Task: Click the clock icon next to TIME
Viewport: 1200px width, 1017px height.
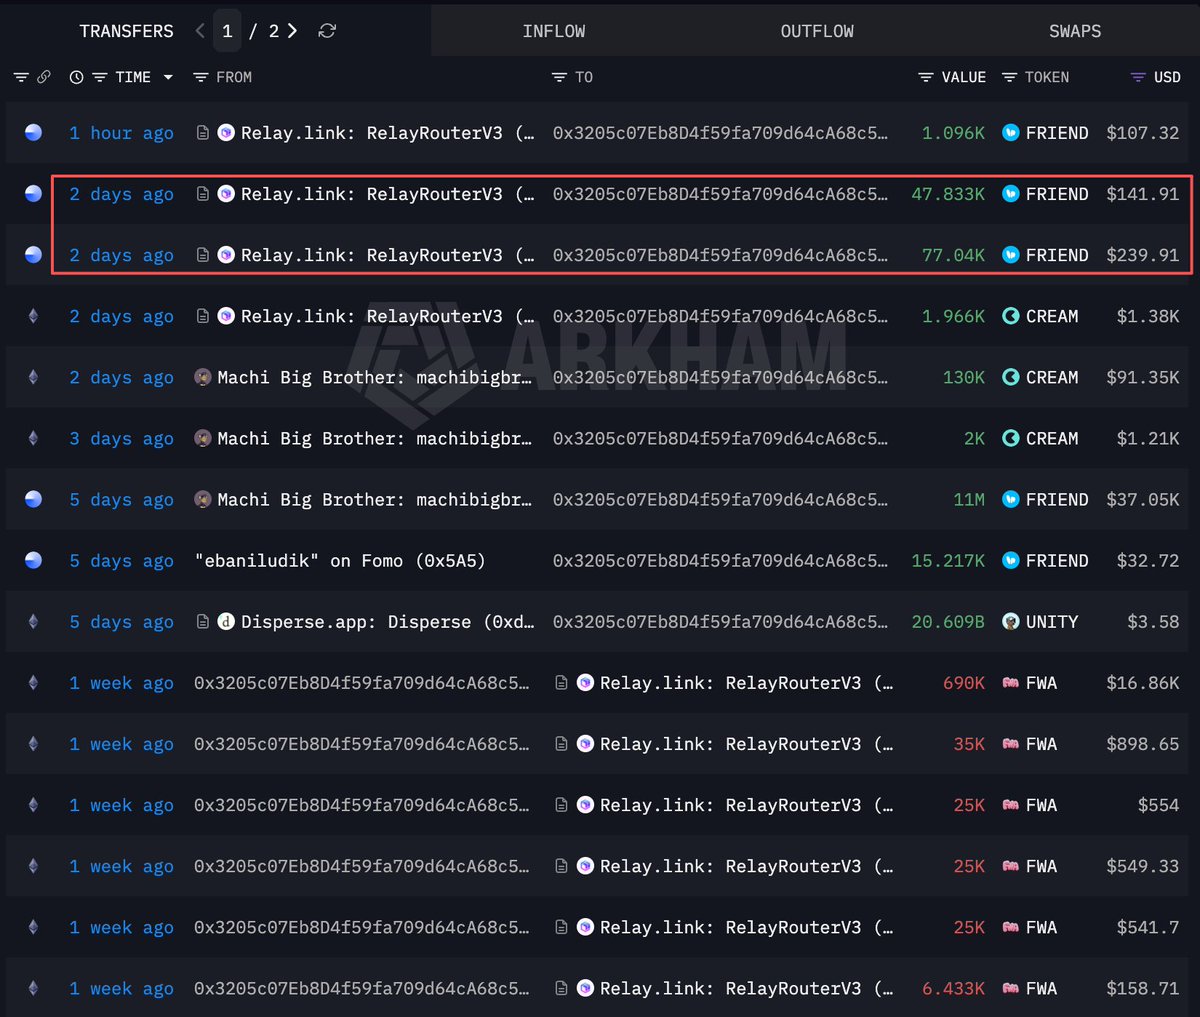Action: tap(76, 77)
